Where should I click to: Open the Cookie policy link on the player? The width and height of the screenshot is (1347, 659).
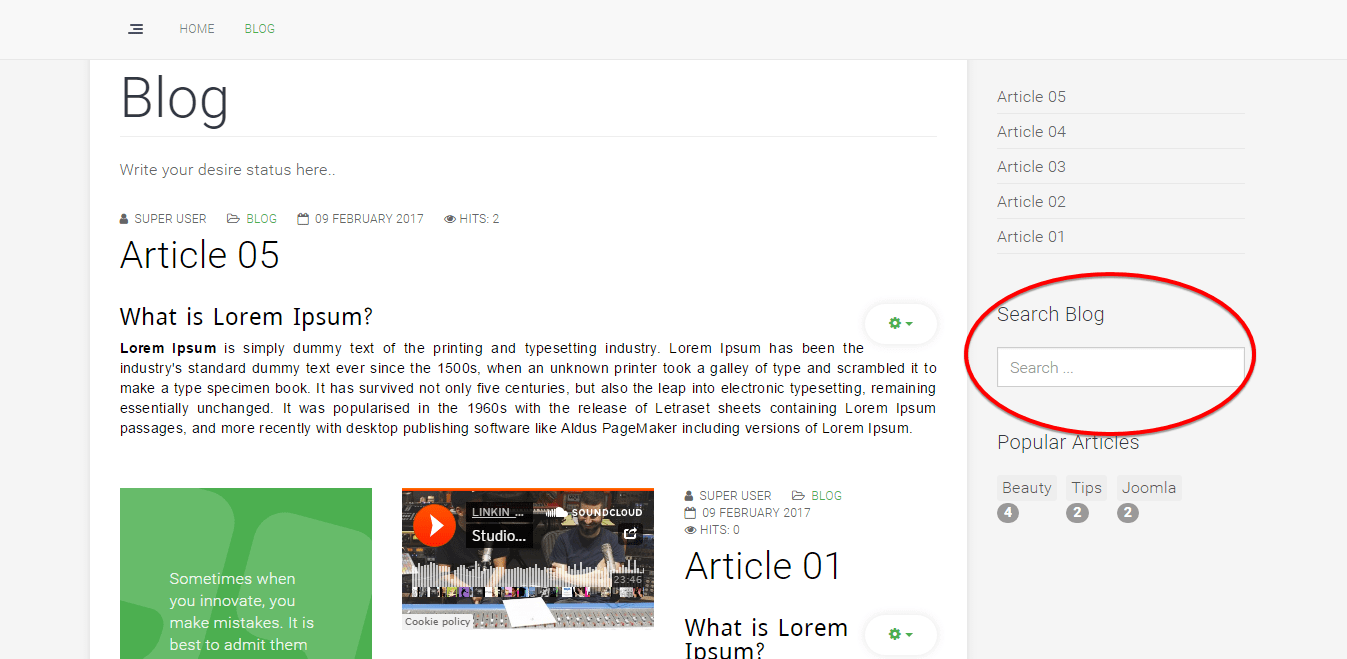point(438,622)
